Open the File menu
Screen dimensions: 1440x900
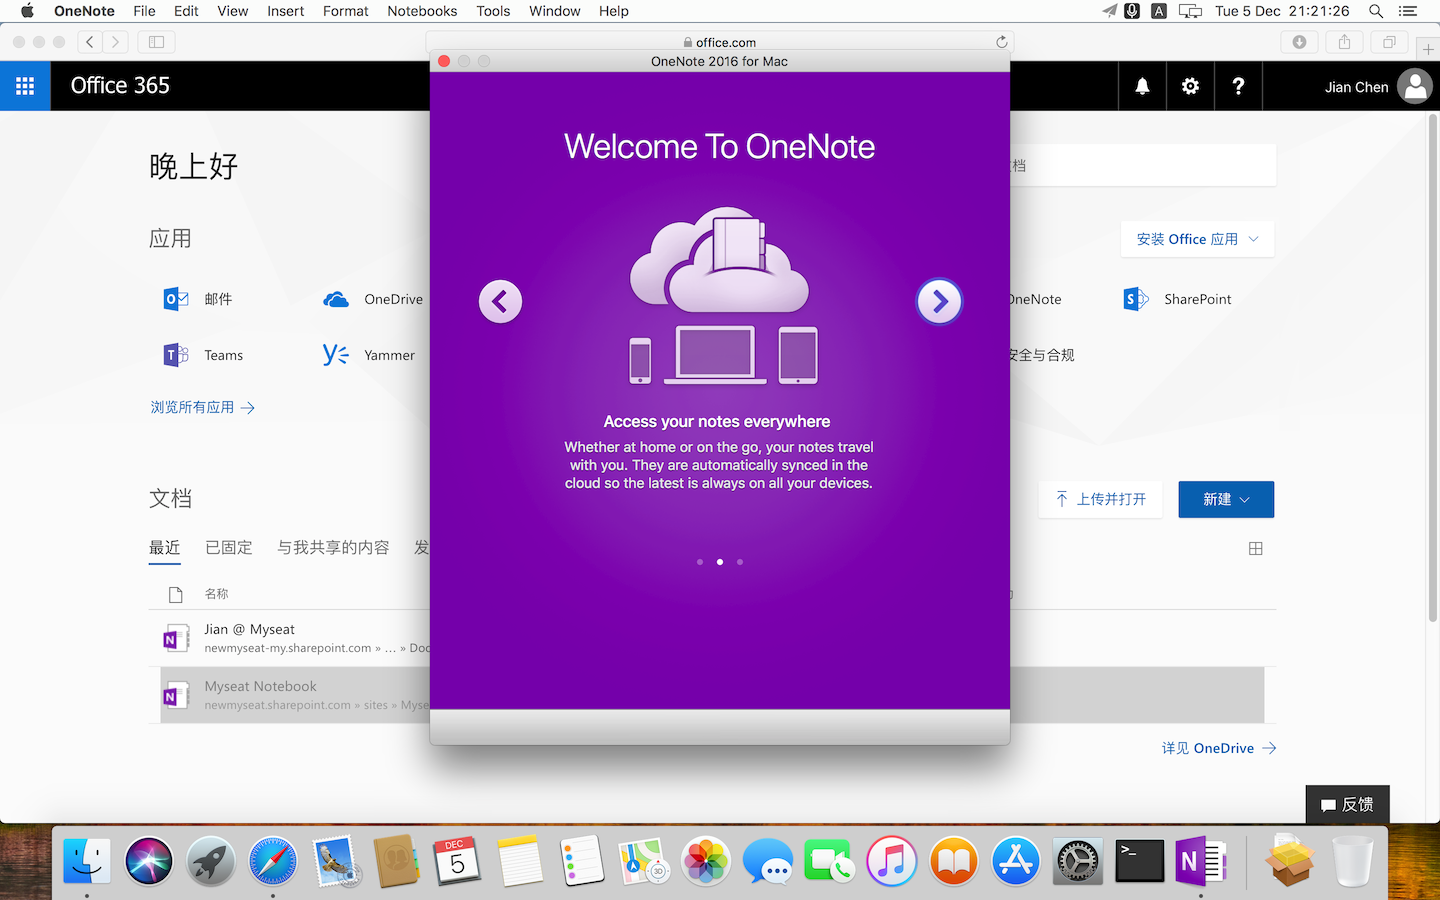click(x=144, y=11)
